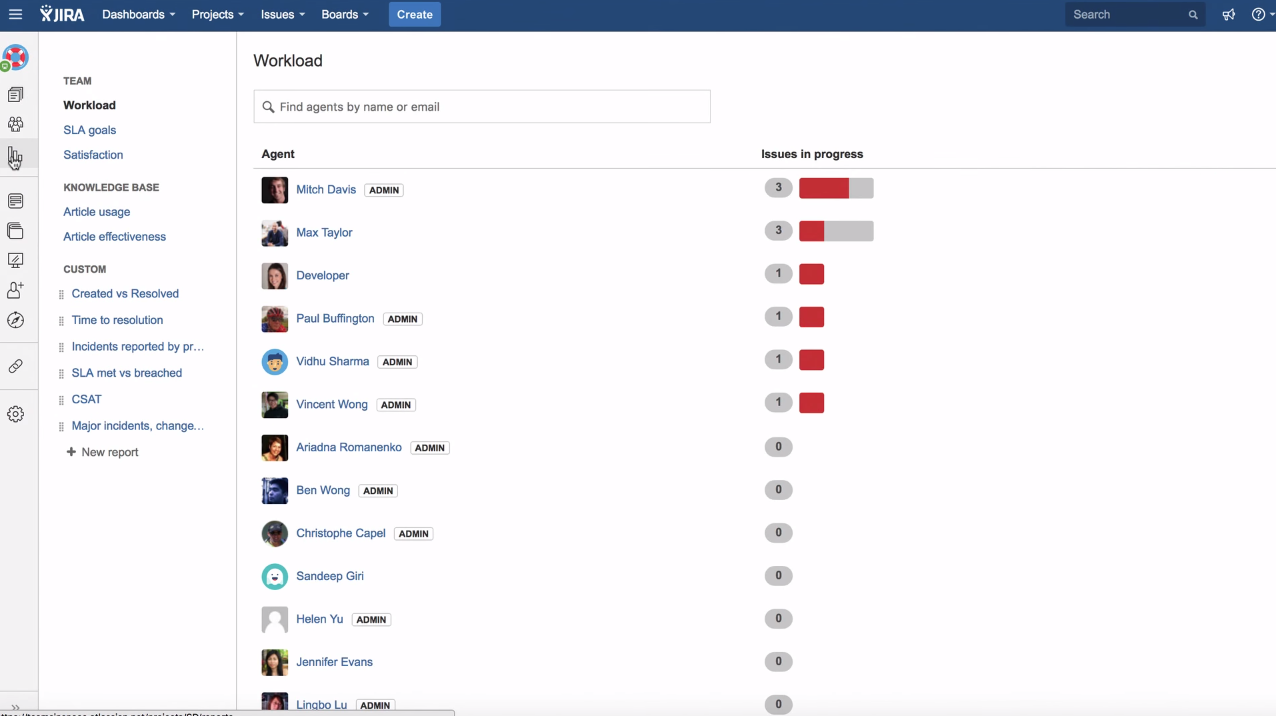This screenshot has height=716, width=1276.
Task: Click the search magnifier icon
Action: [x=1193, y=15]
